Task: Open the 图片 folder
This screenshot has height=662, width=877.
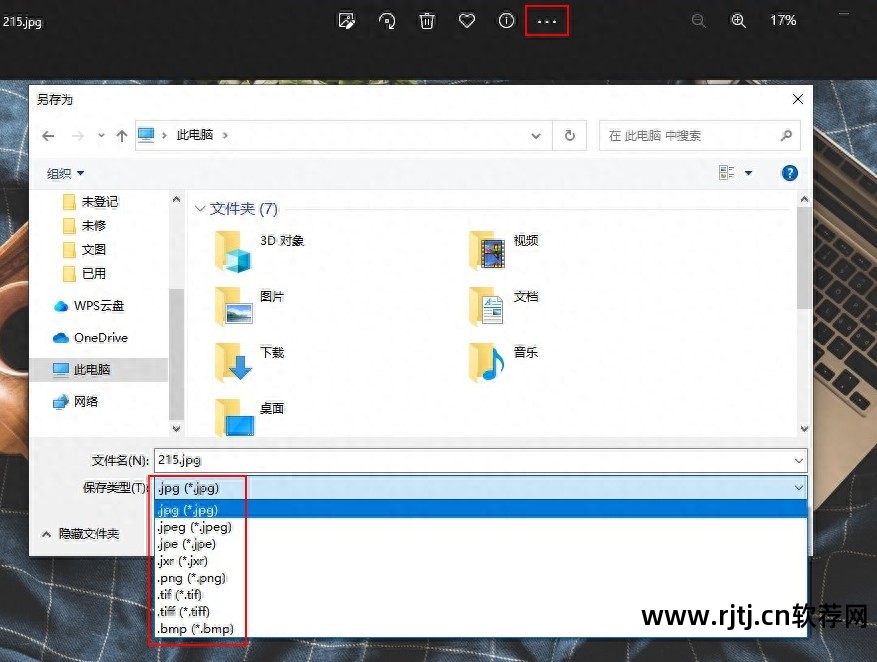Action: pyautogui.click(x=249, y=306)
